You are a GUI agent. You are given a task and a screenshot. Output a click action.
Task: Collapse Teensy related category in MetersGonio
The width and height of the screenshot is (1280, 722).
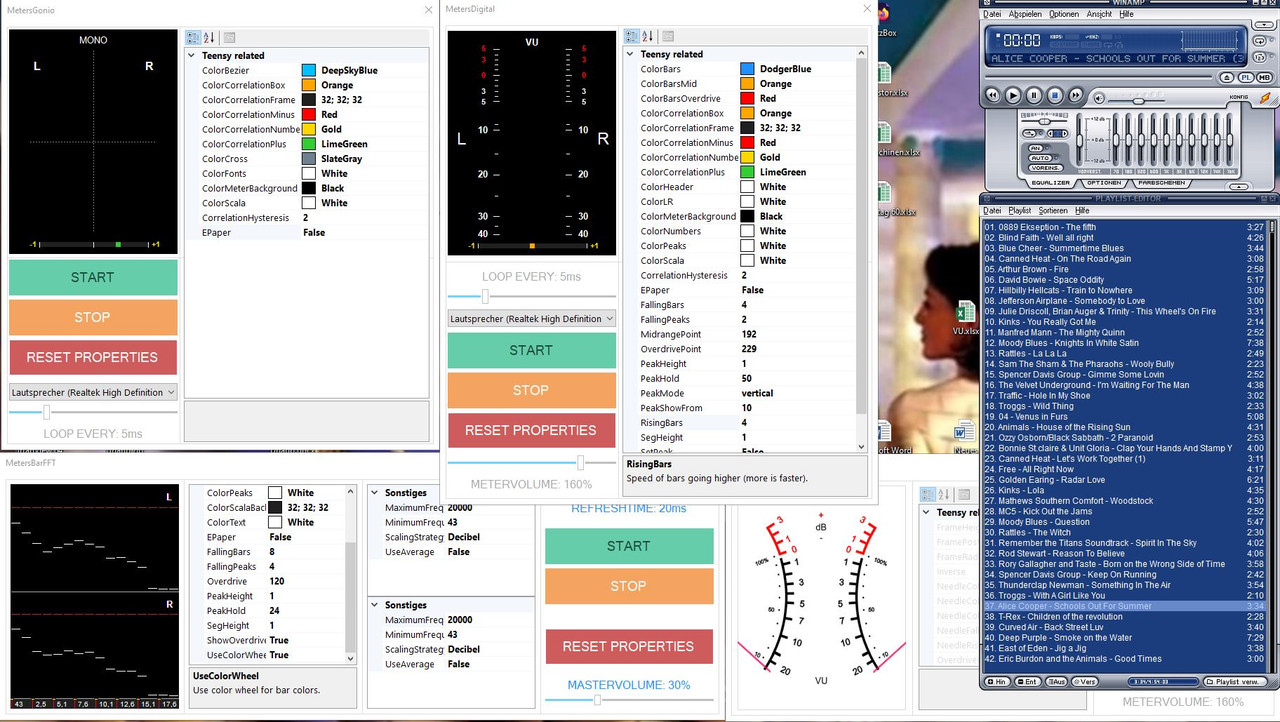(192, 56)
